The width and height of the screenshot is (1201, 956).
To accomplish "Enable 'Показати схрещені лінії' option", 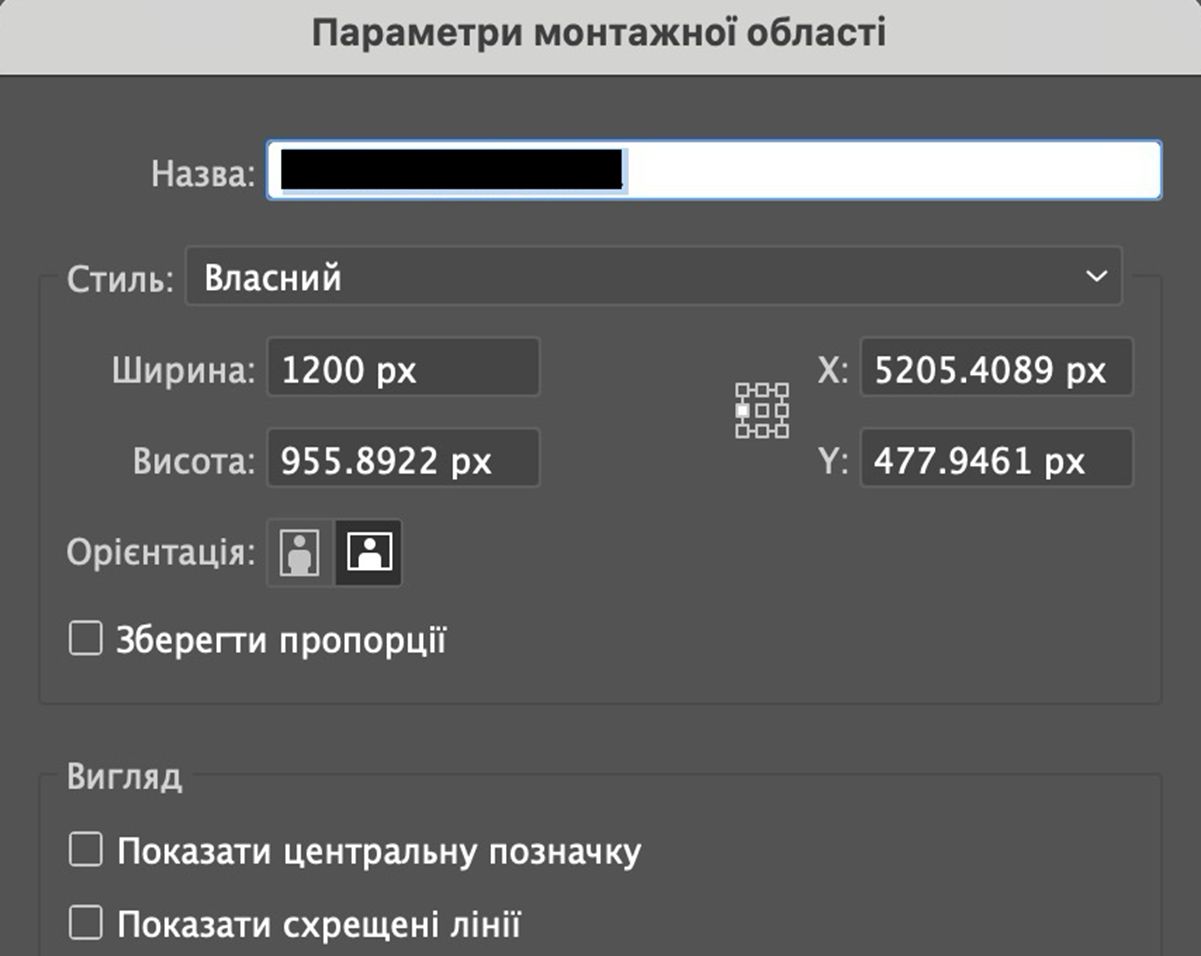I will pos(86,921).
